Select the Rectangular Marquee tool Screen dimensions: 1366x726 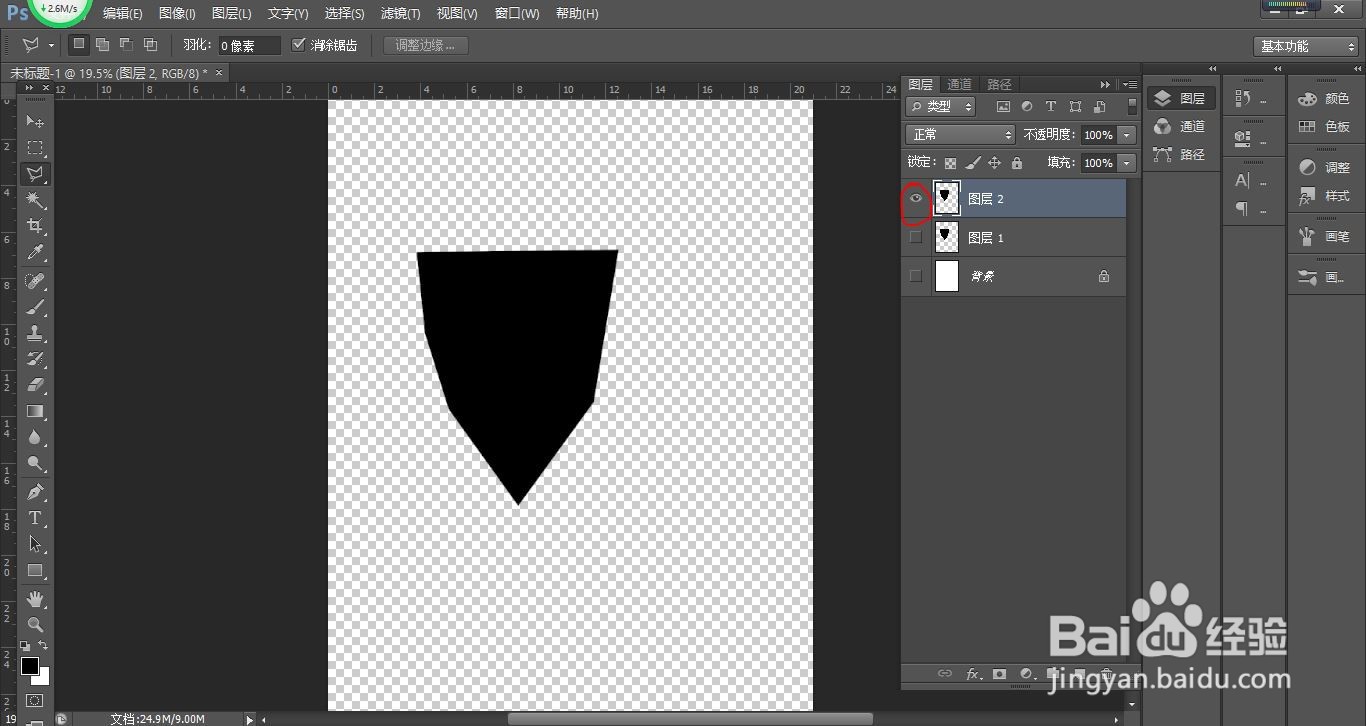[35, 148]
